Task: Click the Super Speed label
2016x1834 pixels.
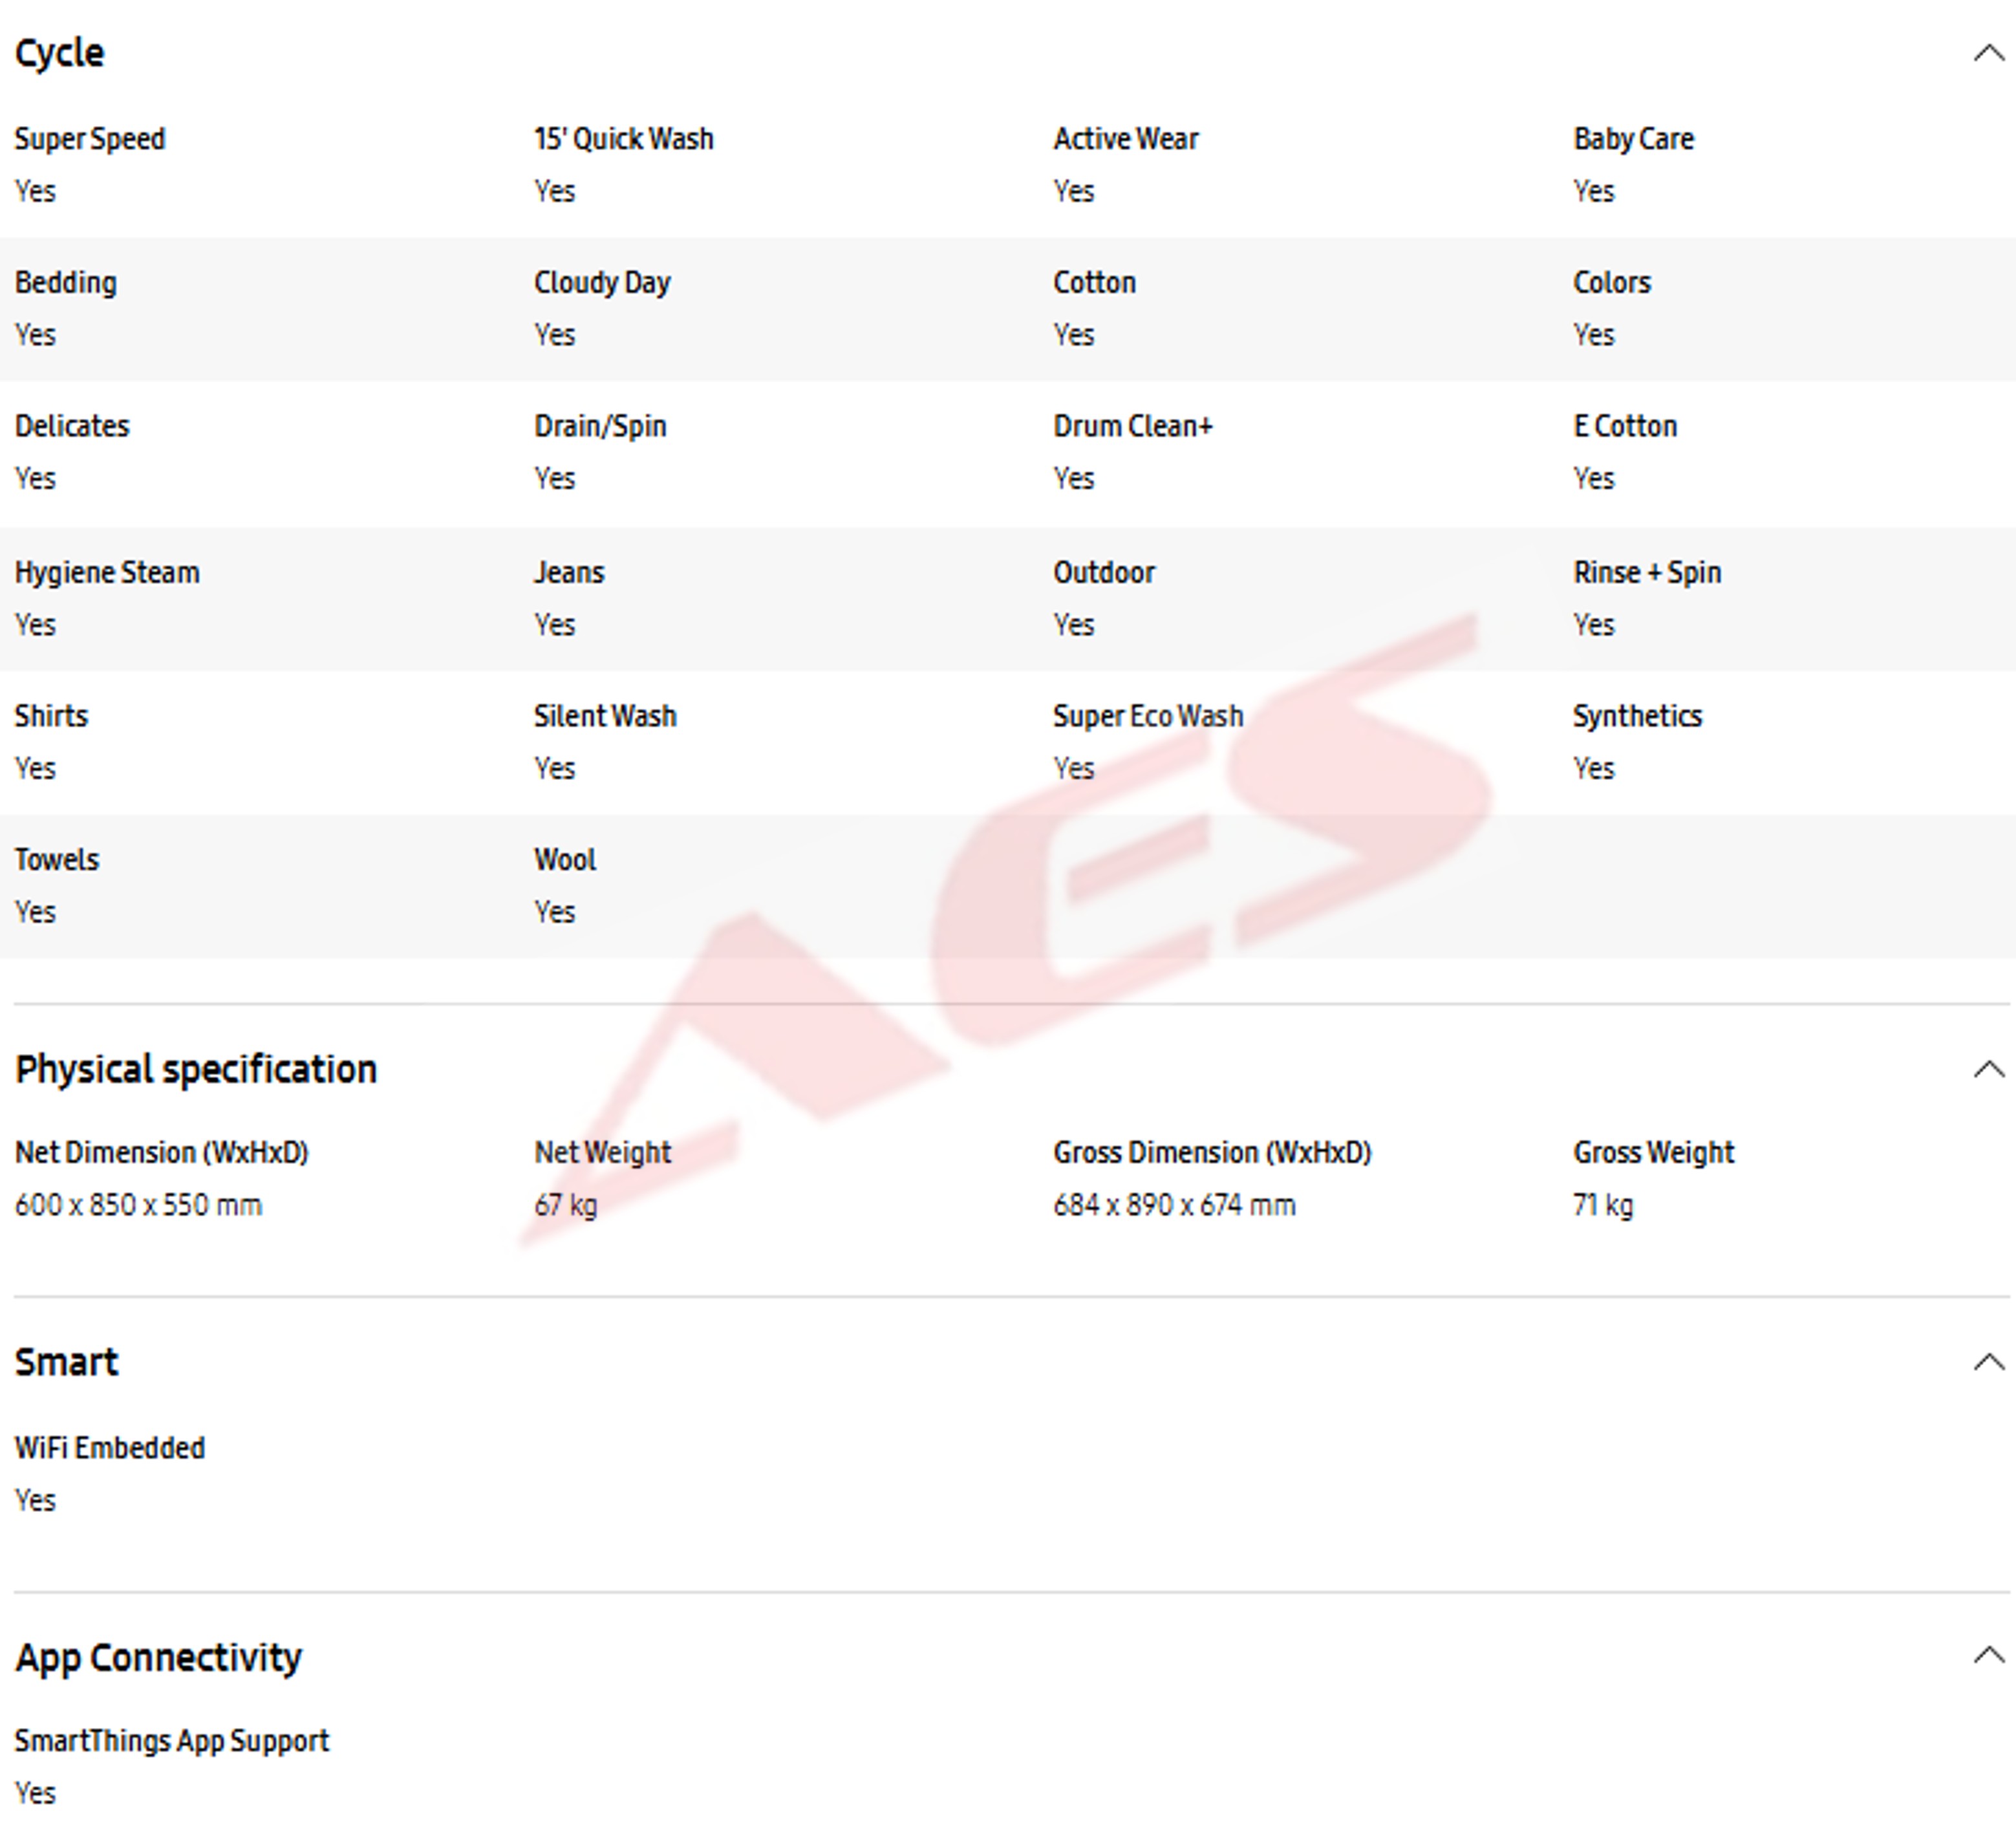Action: 90,139
